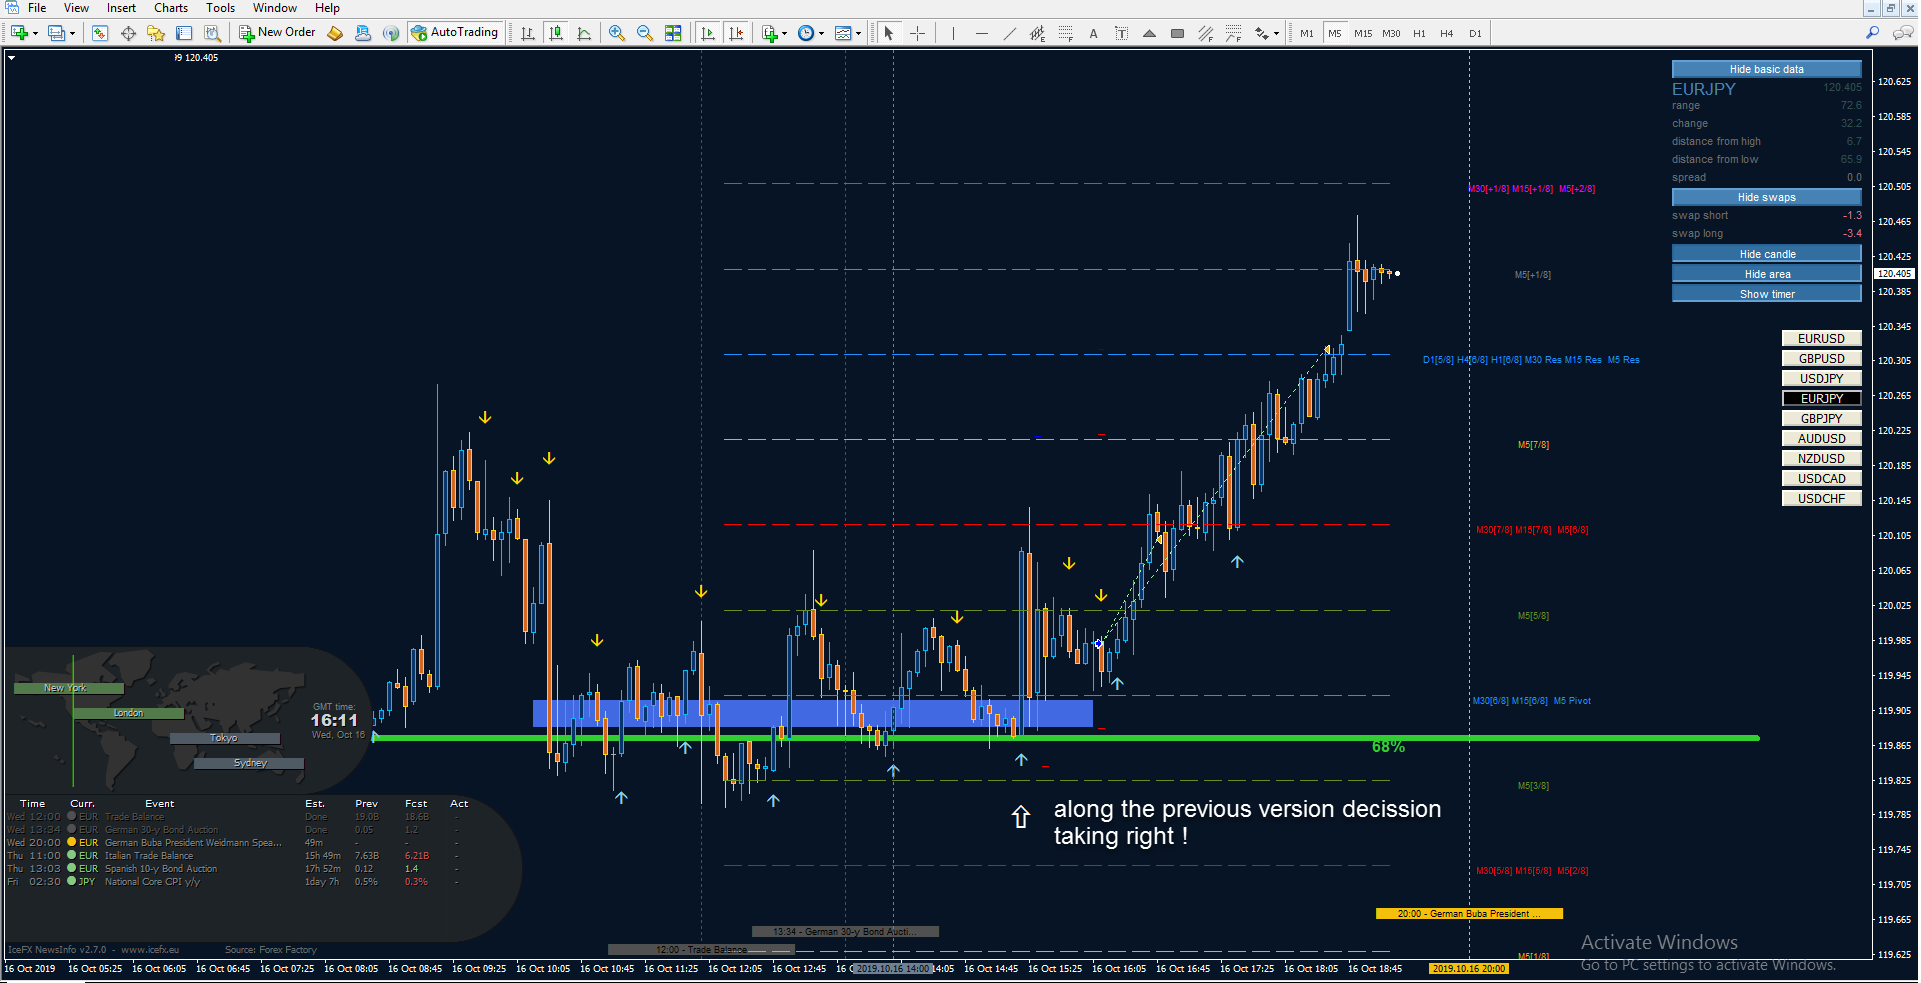Toggle chart shift from right border

click(x=736, y=33)
